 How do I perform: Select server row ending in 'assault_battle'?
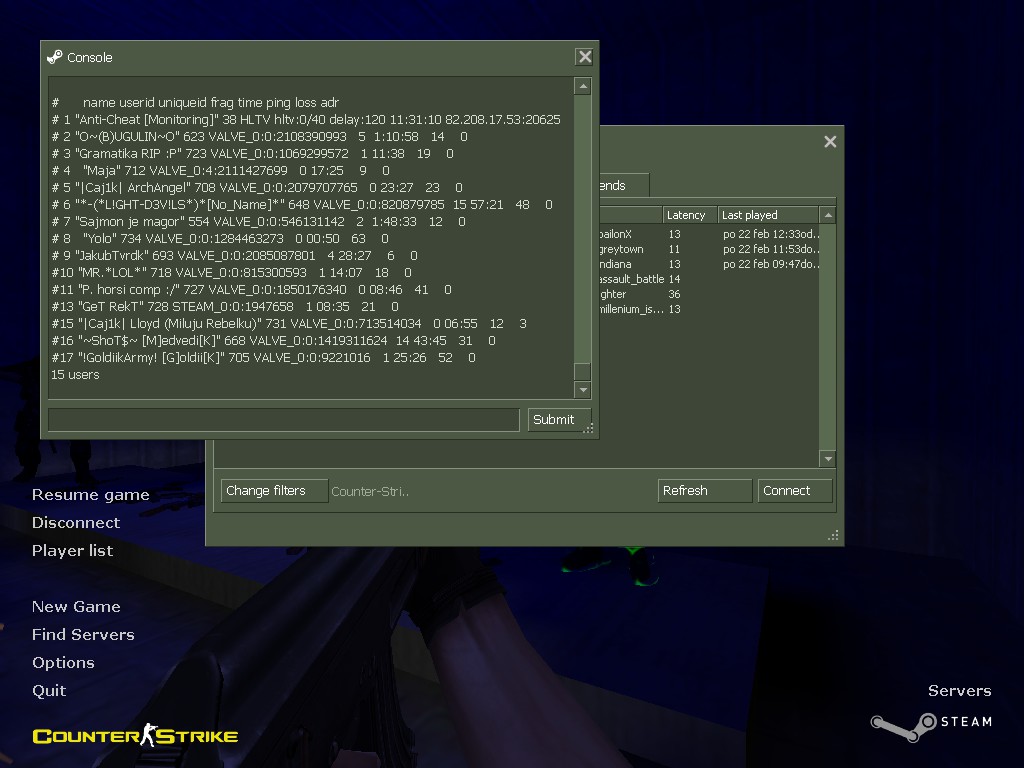coord(709,279)
